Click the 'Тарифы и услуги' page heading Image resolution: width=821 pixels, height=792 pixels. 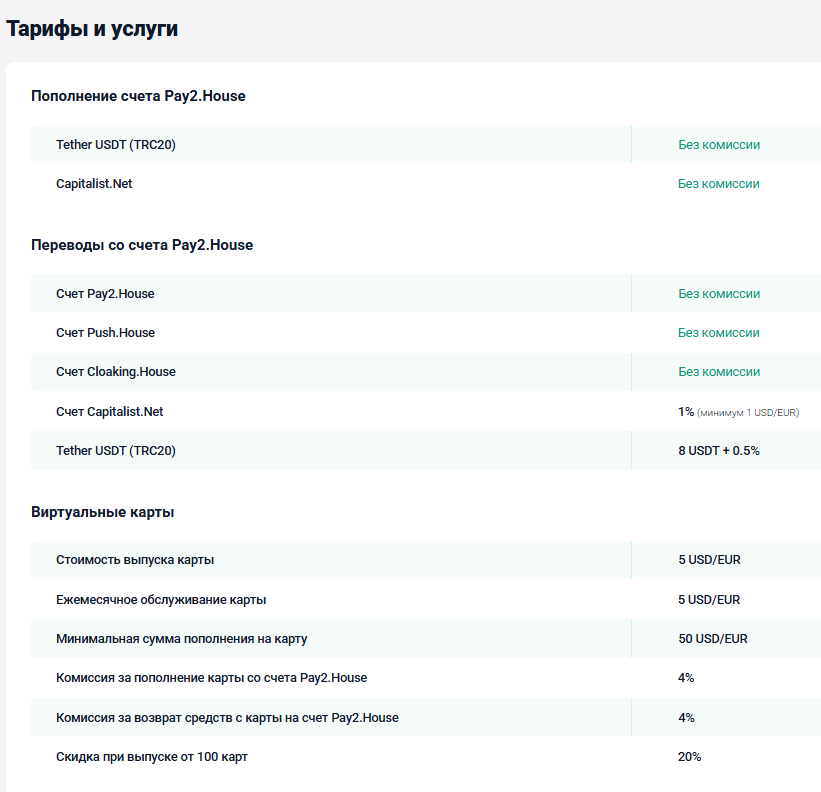92,29
